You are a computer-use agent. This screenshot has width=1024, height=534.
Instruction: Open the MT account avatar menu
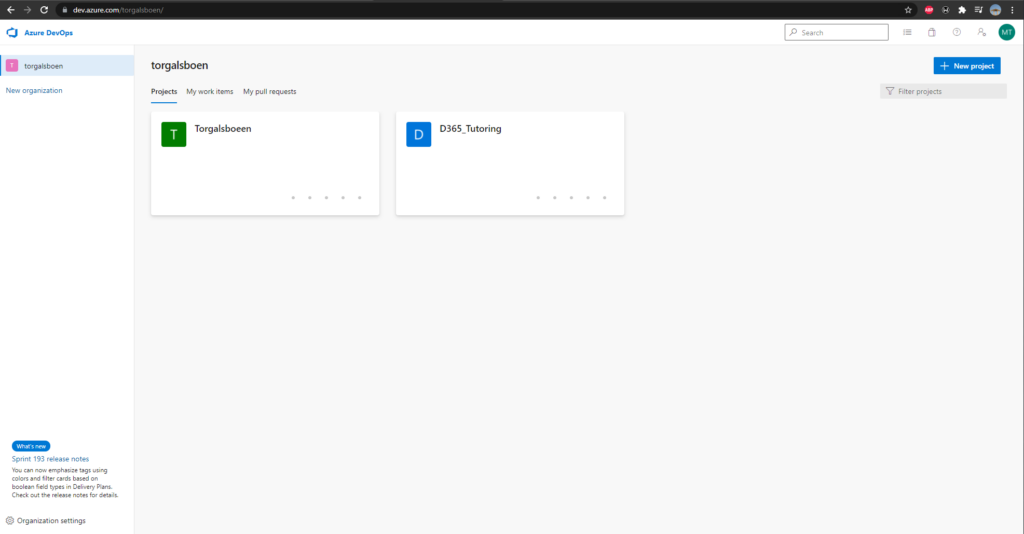(1006, 33)
